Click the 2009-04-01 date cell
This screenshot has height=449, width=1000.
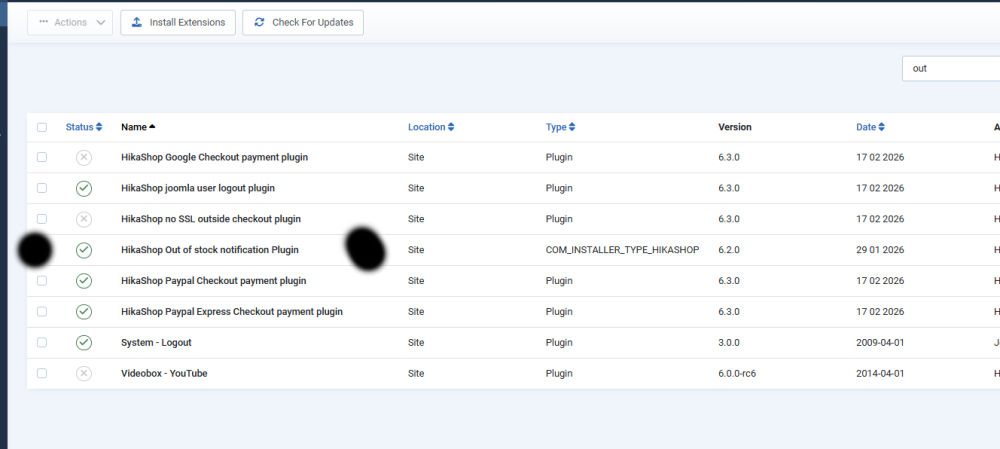tap(880, 342)
